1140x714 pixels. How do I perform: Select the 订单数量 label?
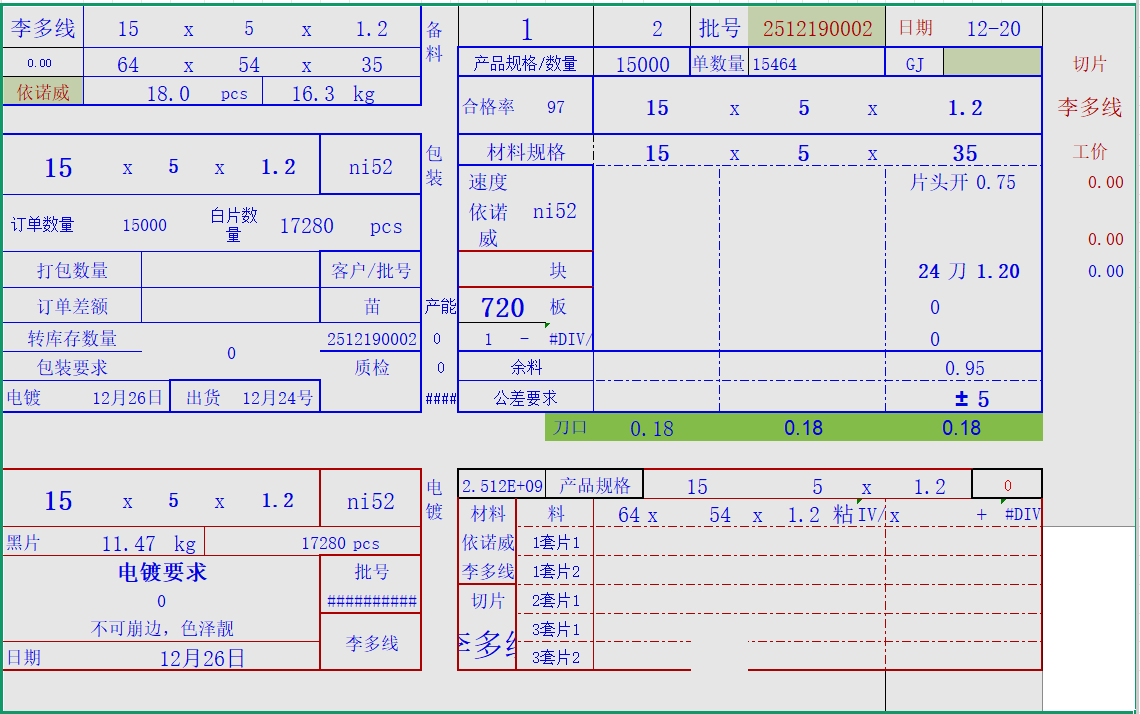(x=42, y=225)
